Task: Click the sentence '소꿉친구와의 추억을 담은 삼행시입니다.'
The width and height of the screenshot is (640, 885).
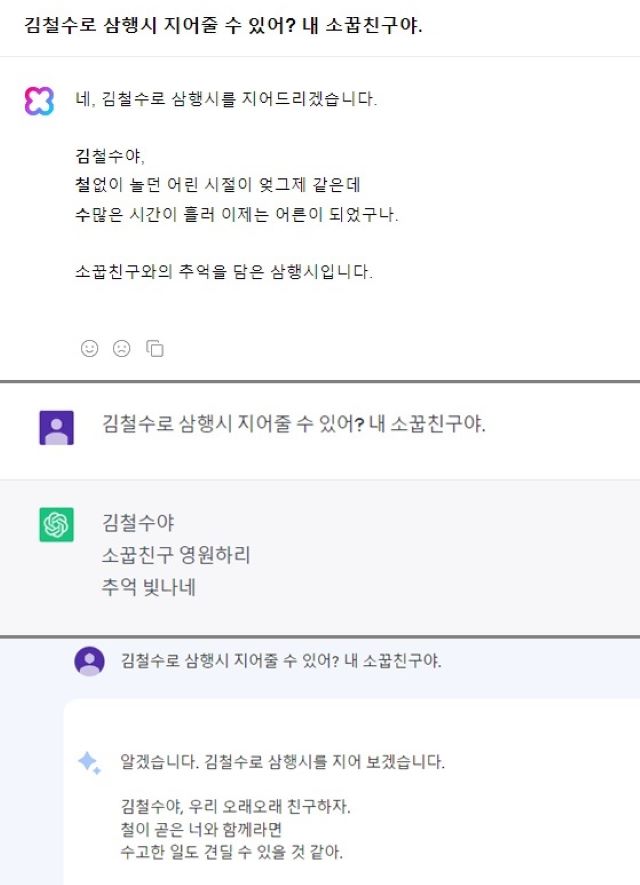Action: tap(224, 271)
